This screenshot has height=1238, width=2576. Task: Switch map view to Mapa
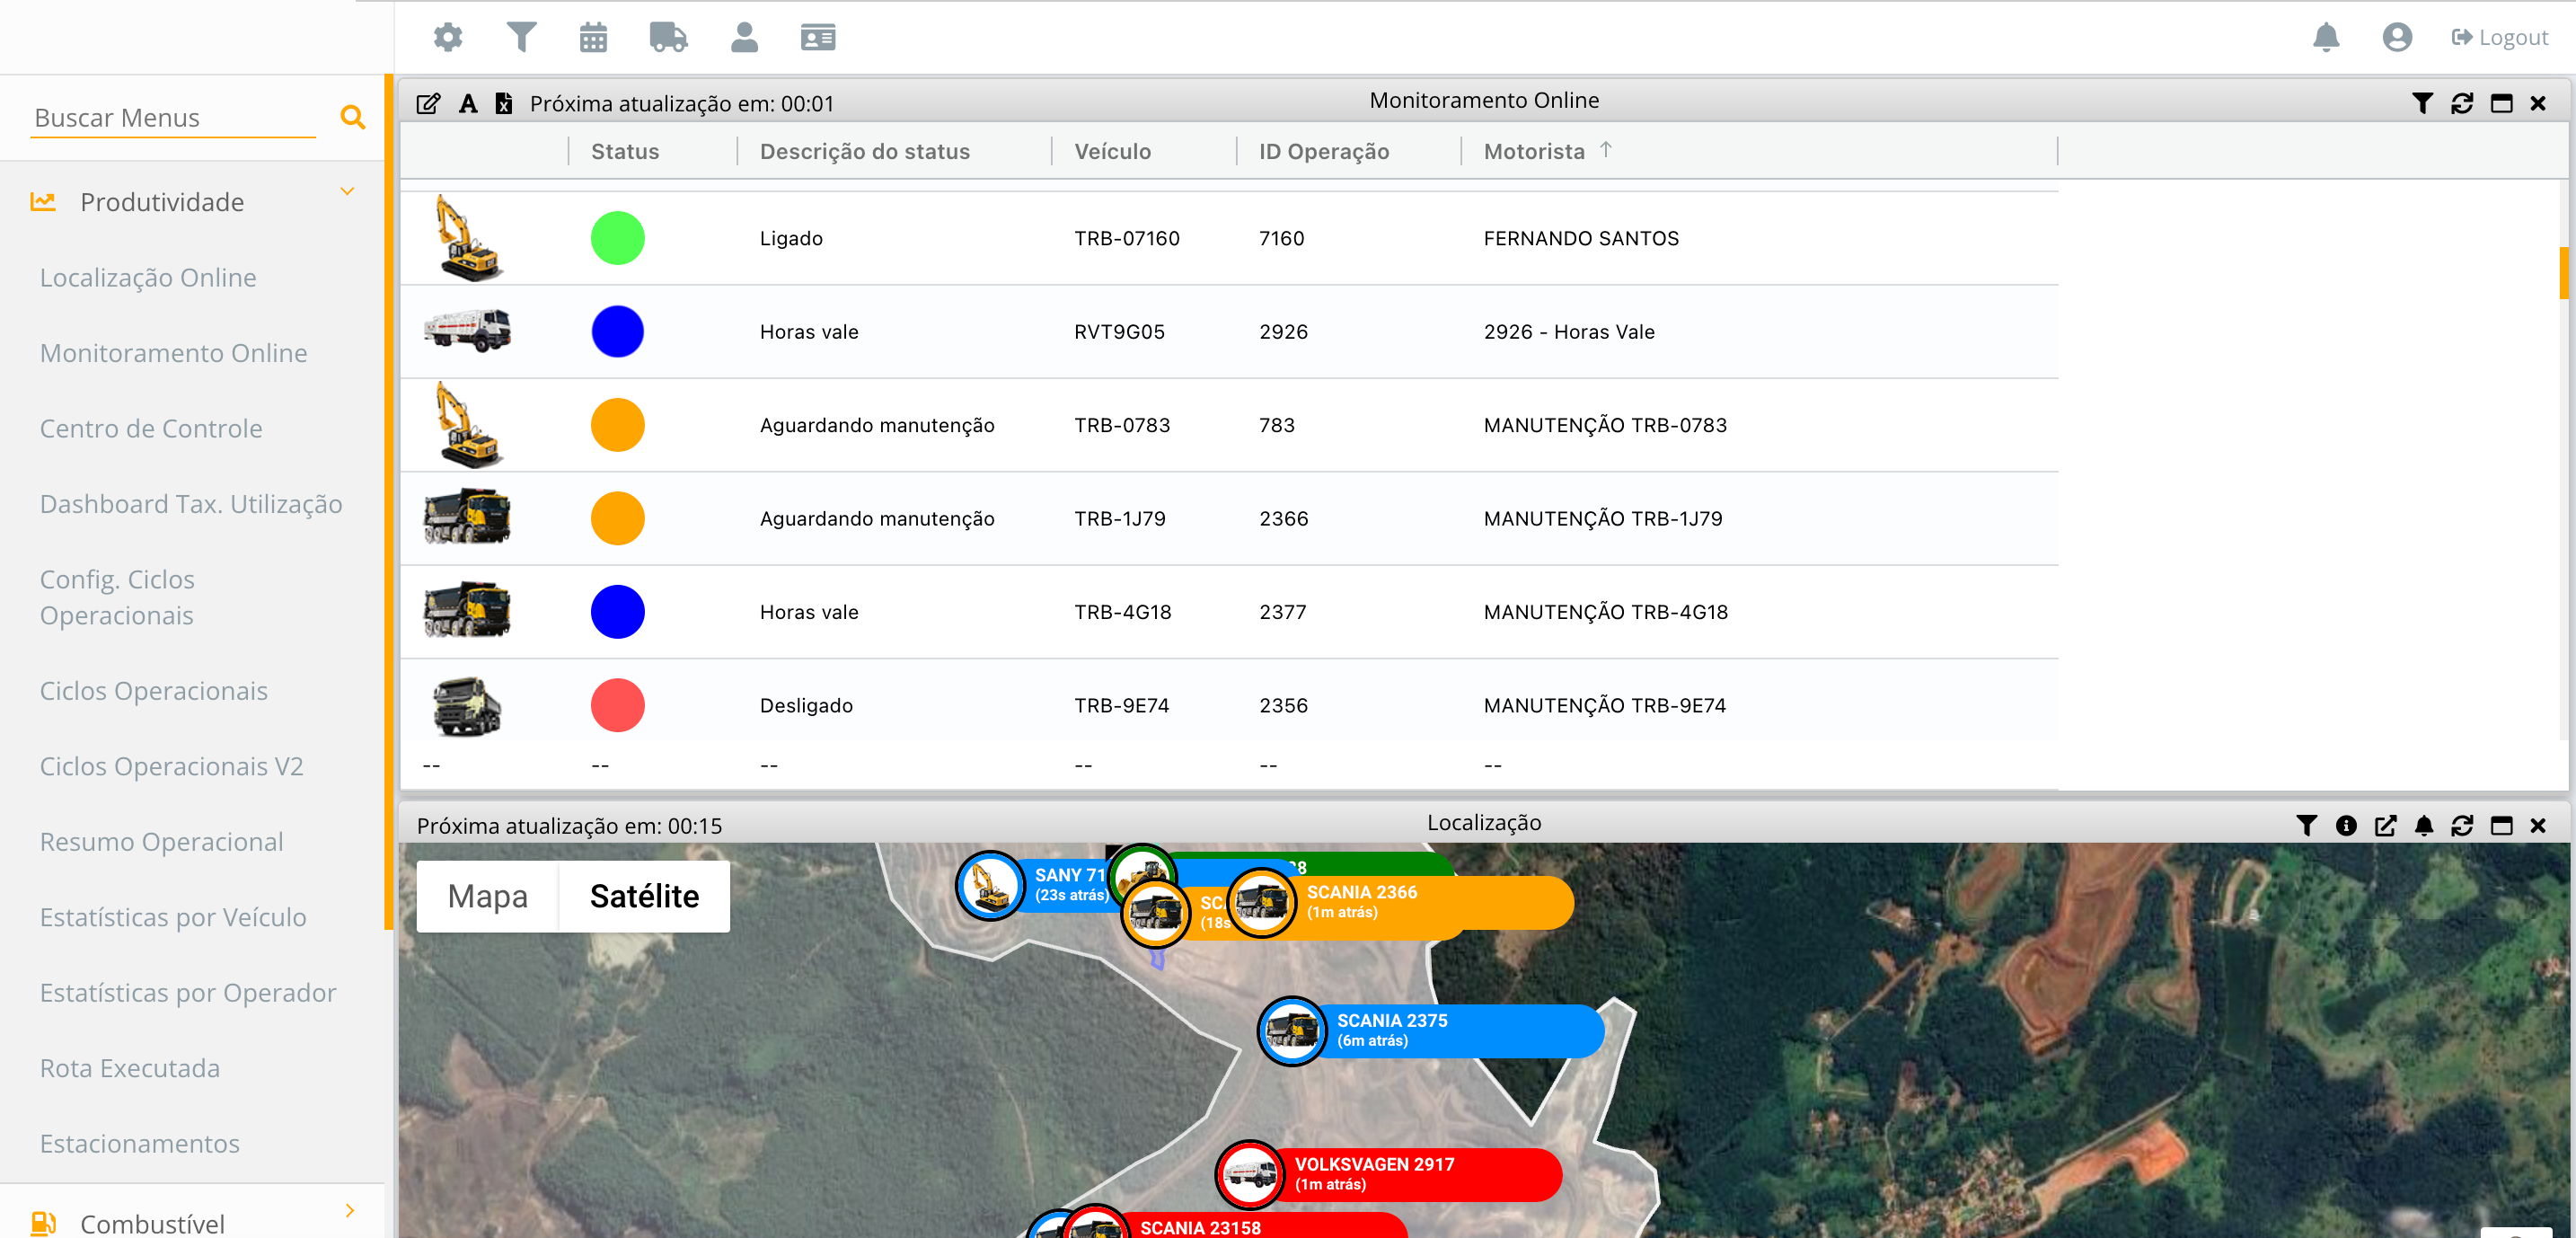click(487, 896)
